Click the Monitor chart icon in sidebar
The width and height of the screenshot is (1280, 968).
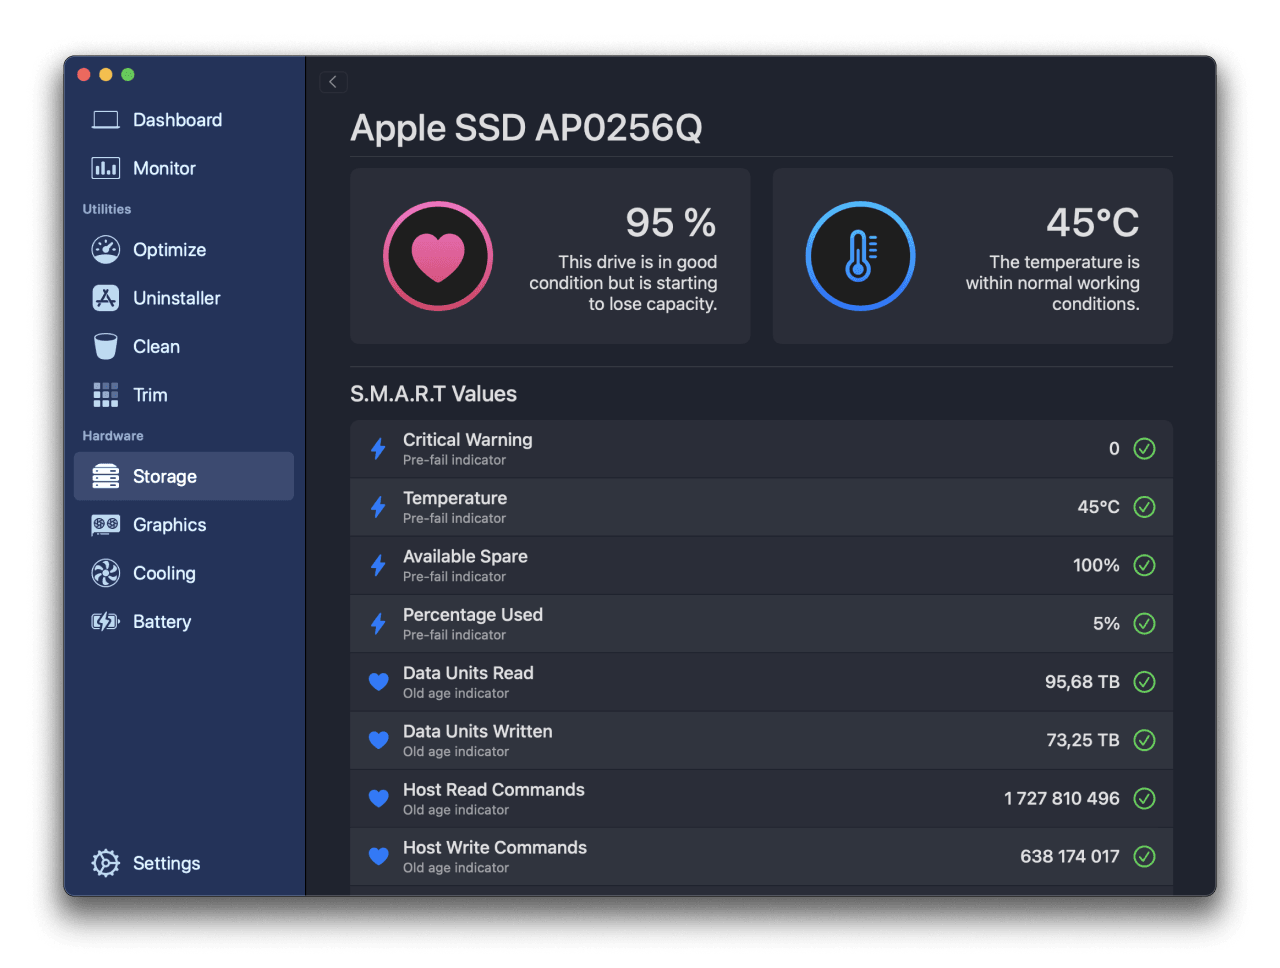[x=105, y=168]
